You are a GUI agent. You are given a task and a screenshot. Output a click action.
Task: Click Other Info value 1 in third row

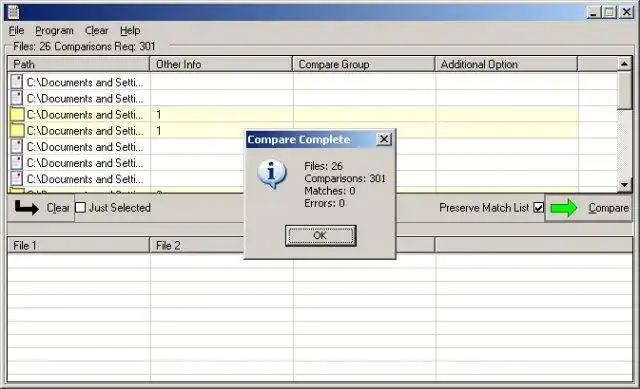coord(159,115)
